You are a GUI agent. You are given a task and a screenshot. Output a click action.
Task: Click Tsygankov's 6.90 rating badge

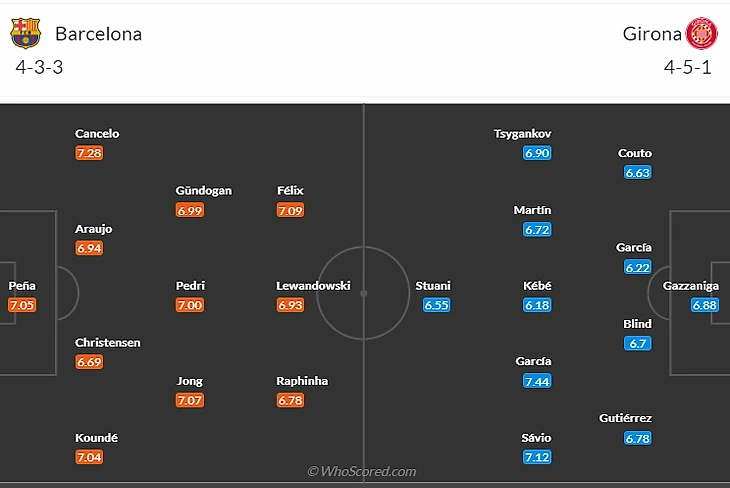pos(537,153)
